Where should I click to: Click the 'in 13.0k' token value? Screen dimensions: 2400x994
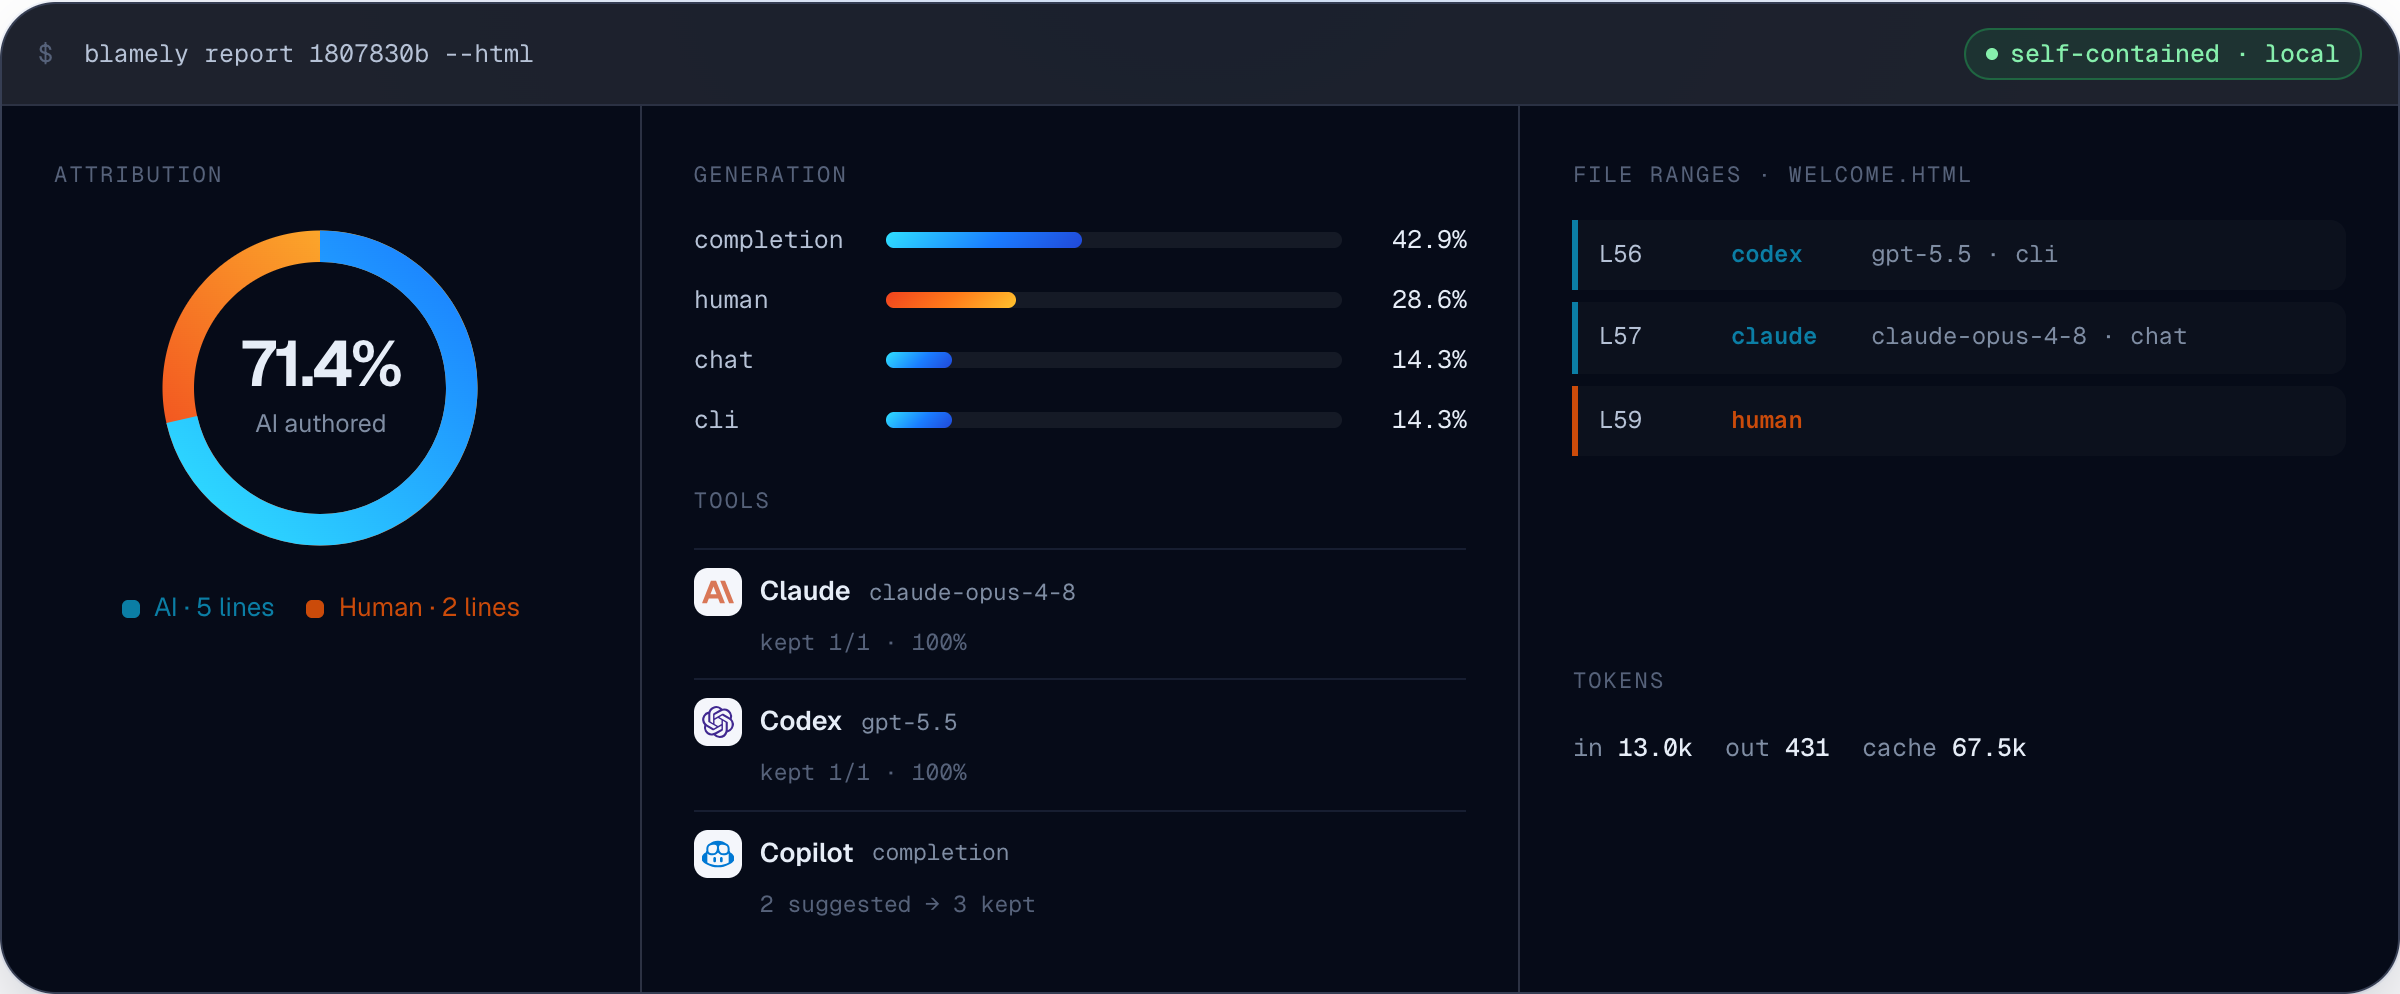1633,748
